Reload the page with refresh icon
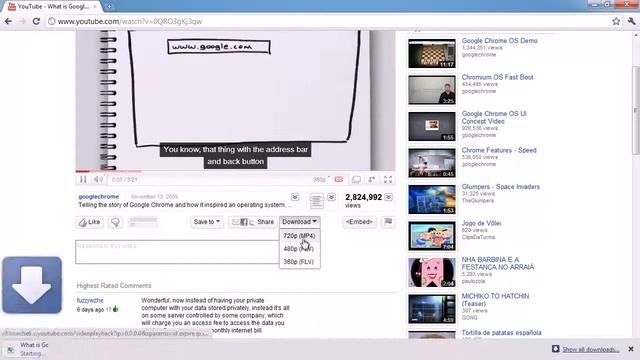 point(36,21)
